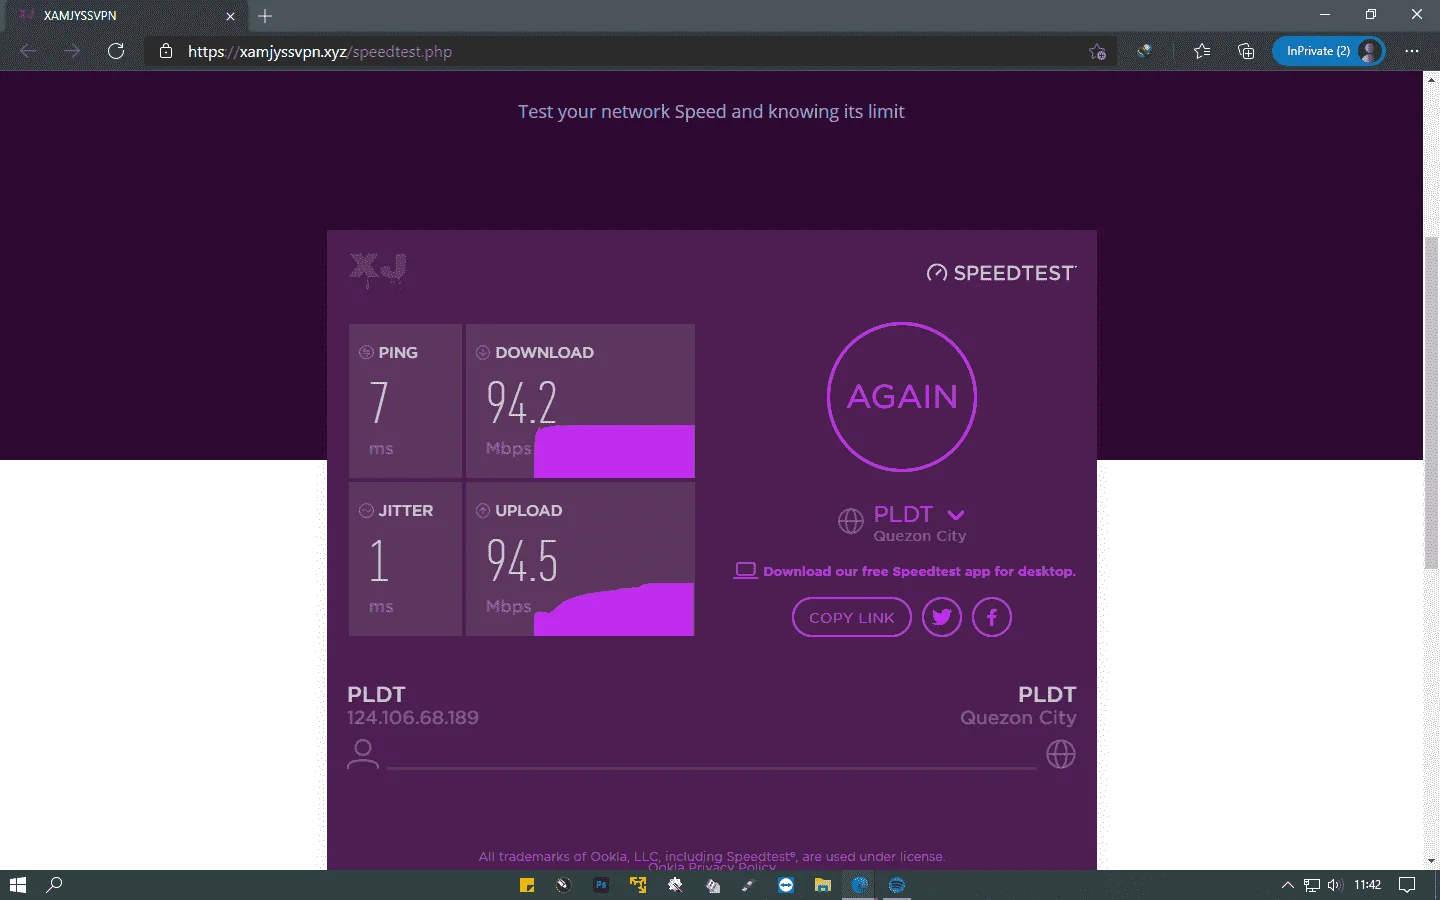Open the Windows Start menu
Viewport: 1440px width, 900px height.
tap(17, 885)
